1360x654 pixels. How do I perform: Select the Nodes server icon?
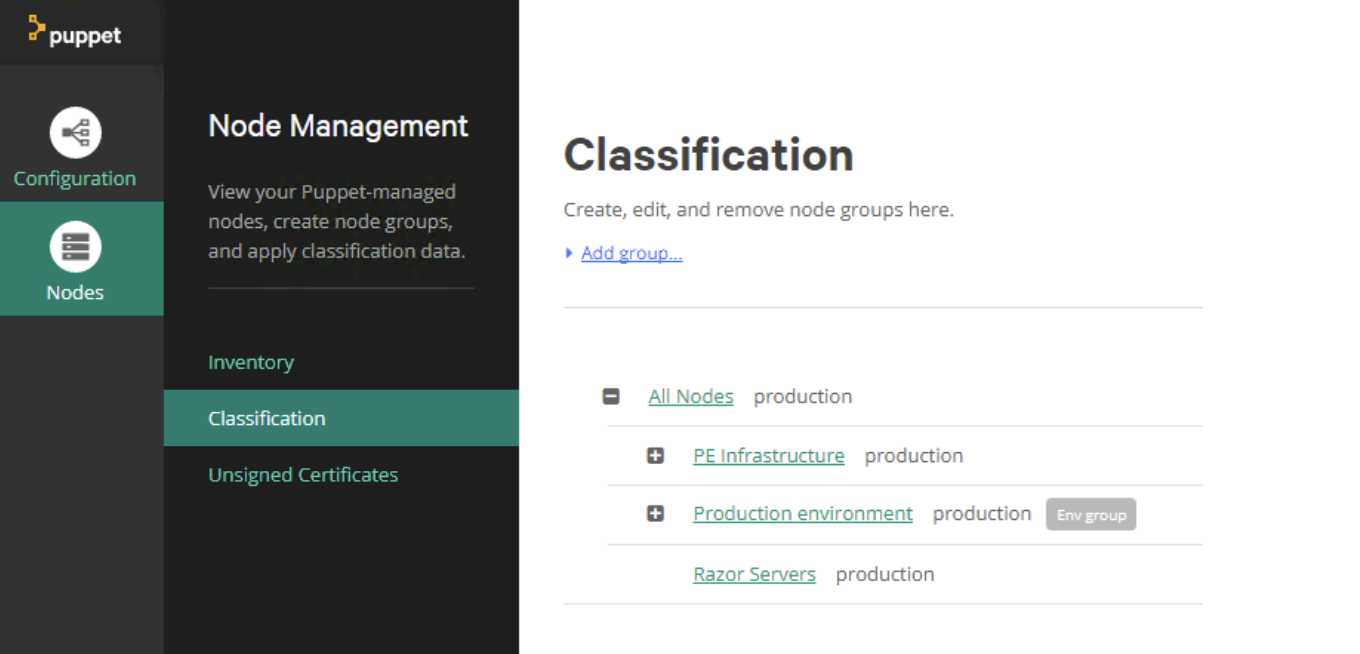coord(75,246)
